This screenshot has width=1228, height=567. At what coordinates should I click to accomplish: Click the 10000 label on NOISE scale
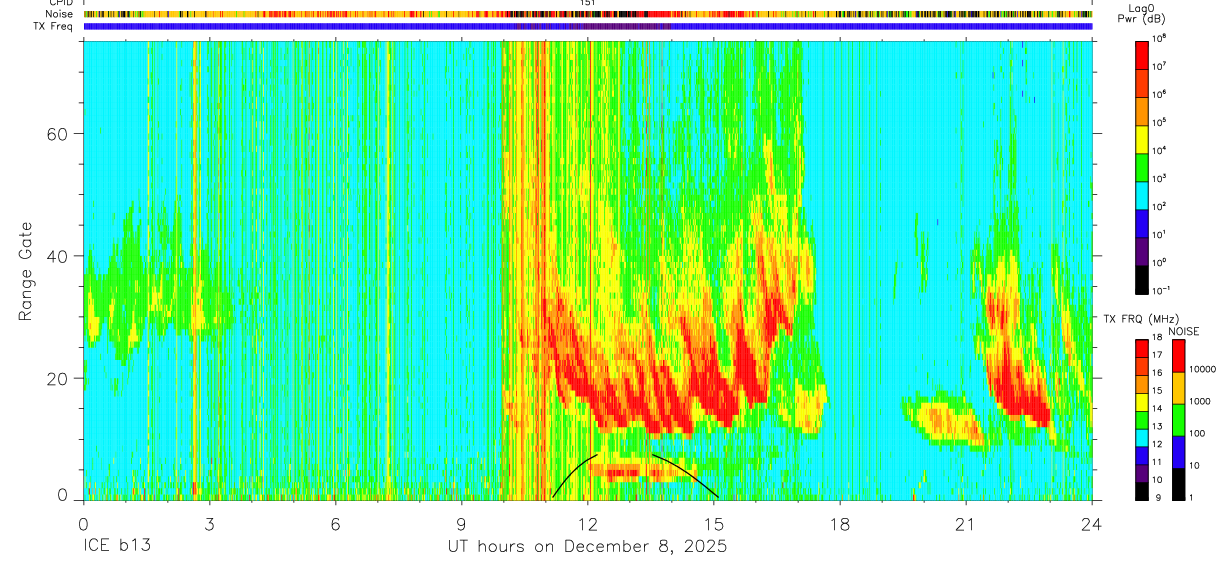(x=1203, y=370)
